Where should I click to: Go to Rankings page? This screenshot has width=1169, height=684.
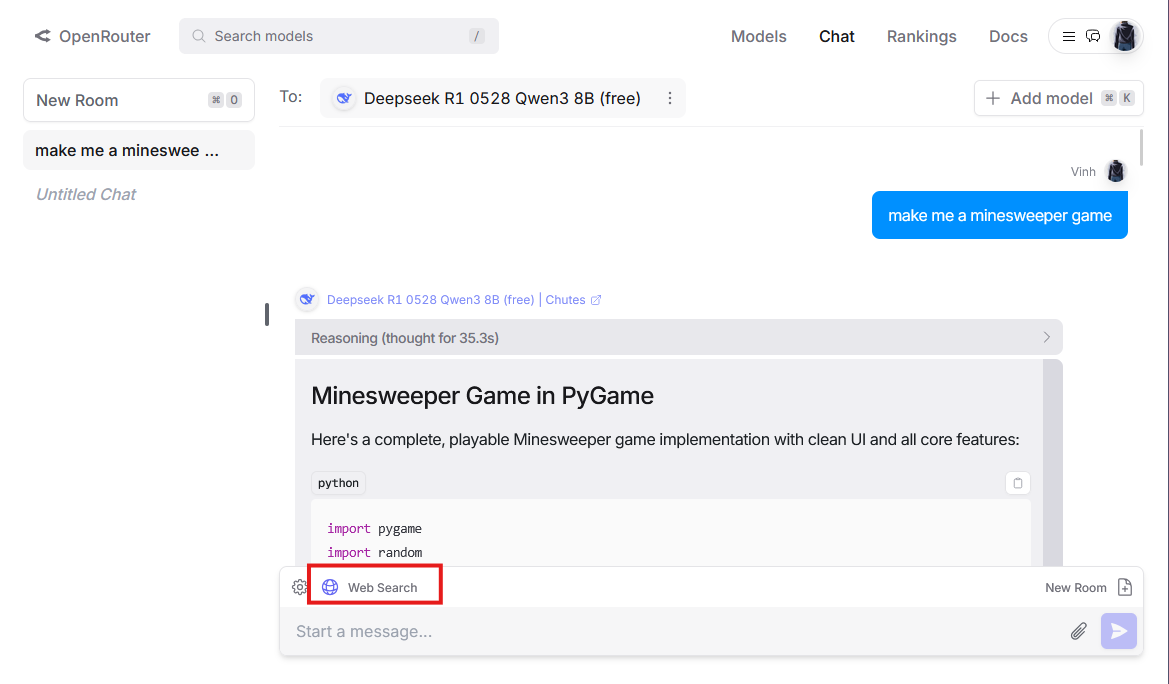[x=921, y=37]
